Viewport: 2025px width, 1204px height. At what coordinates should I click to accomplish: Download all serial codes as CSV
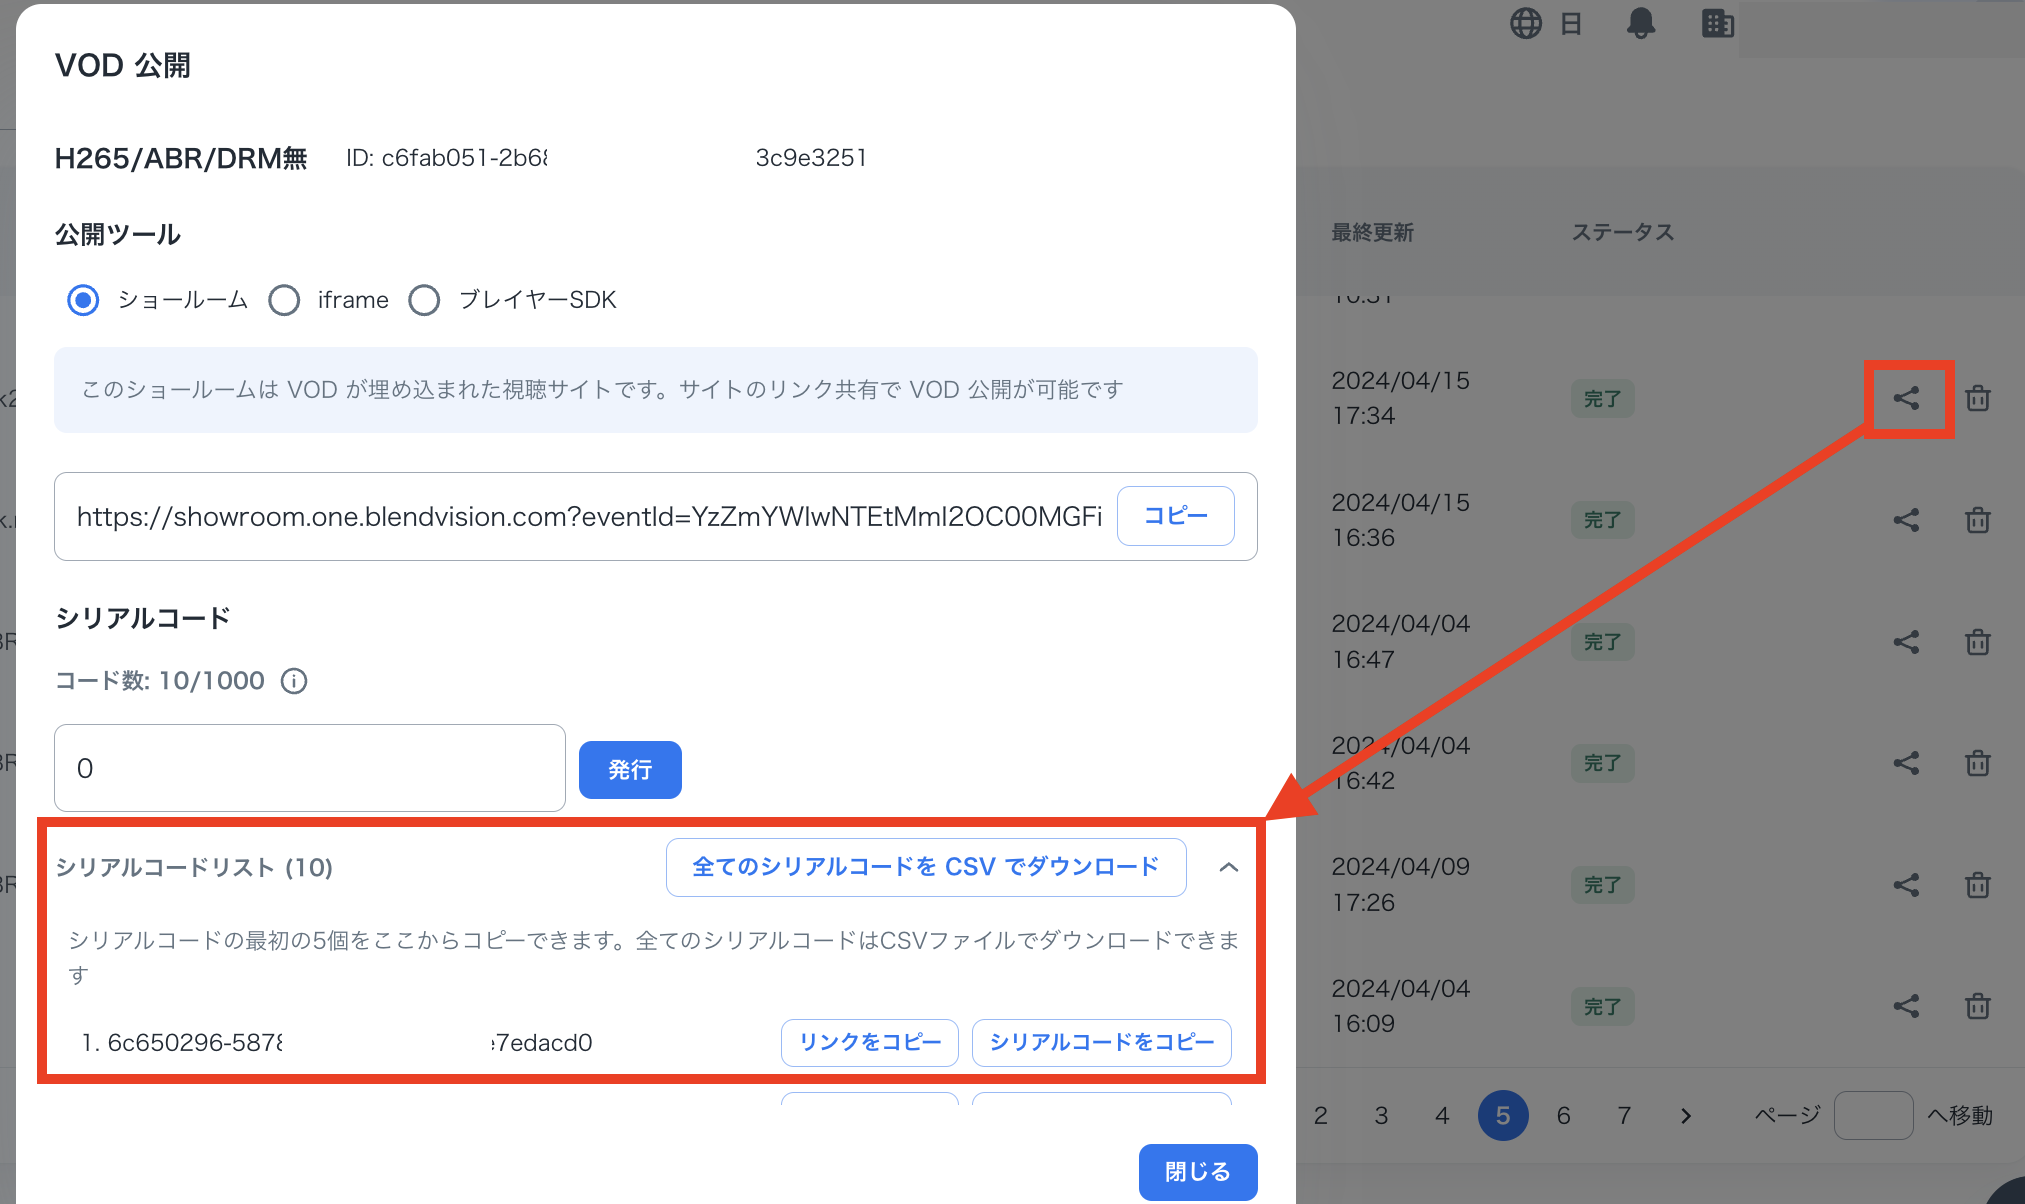pyautogui.click(x=925, y=867)
